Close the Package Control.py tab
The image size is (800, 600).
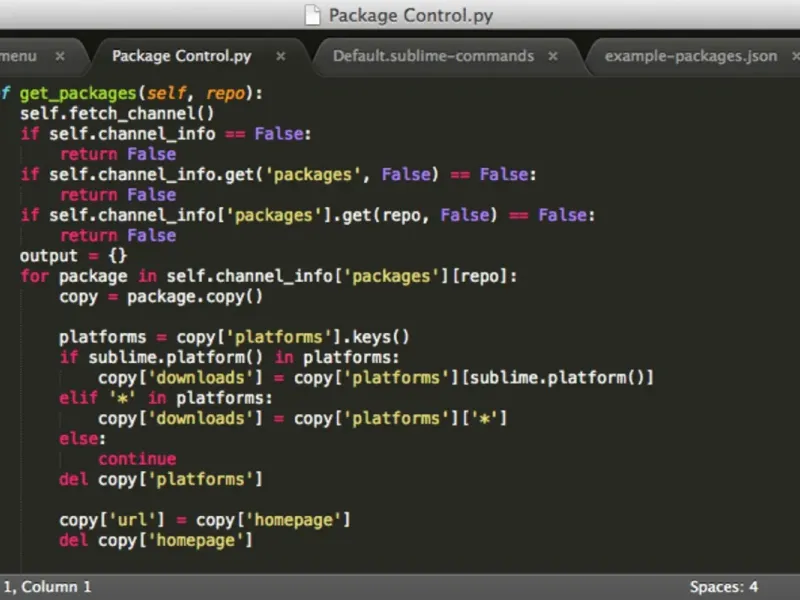click(x=281, y=56)
